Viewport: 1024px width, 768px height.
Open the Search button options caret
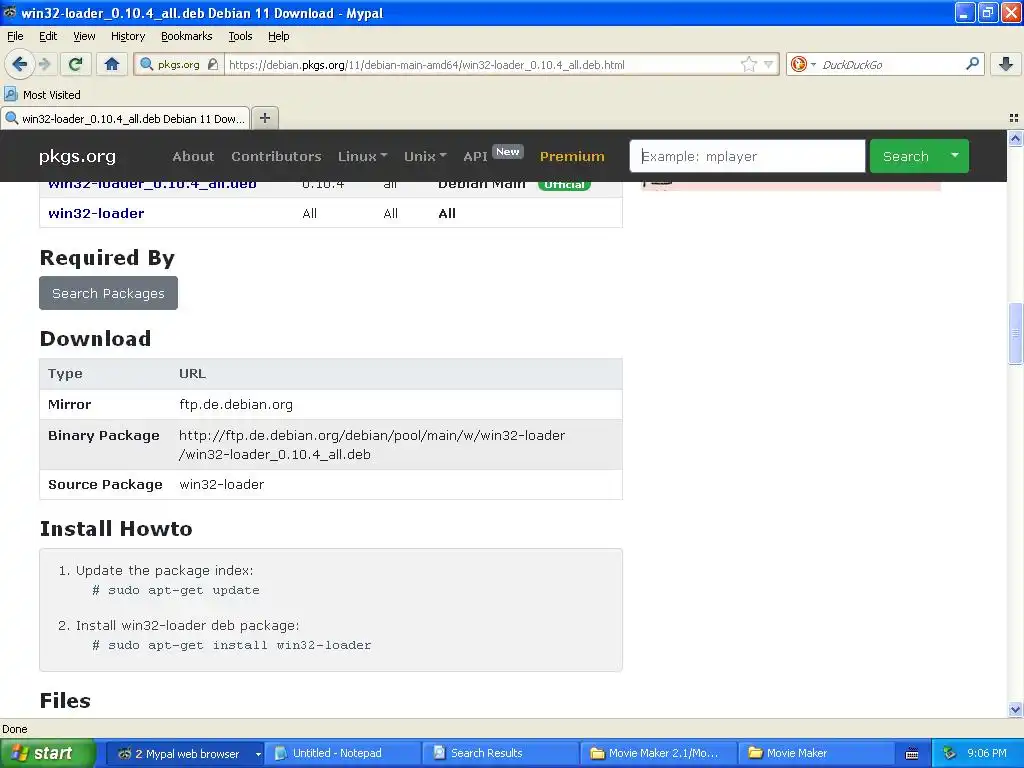[955, 156]
